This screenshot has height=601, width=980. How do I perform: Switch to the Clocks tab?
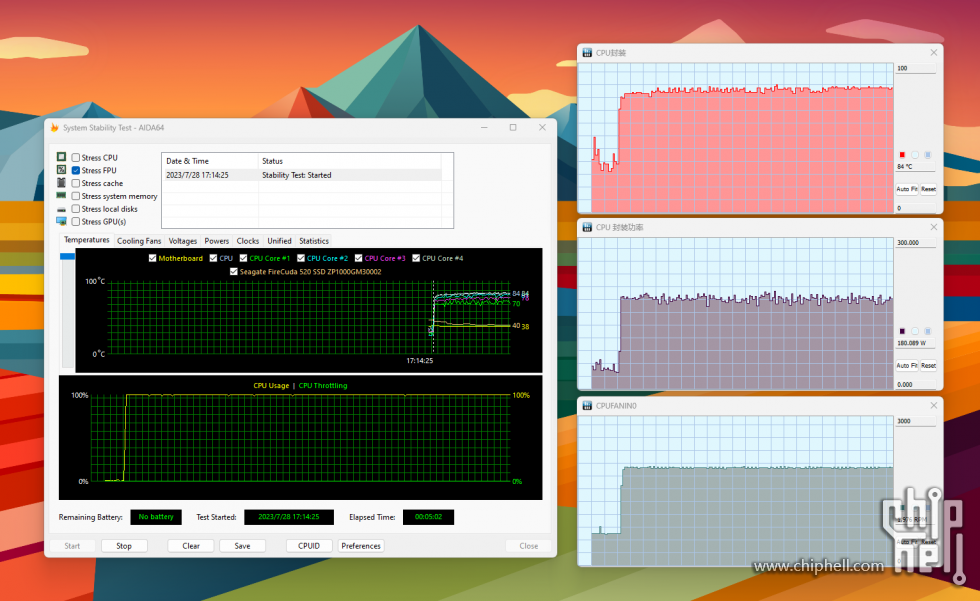[248, 241]
